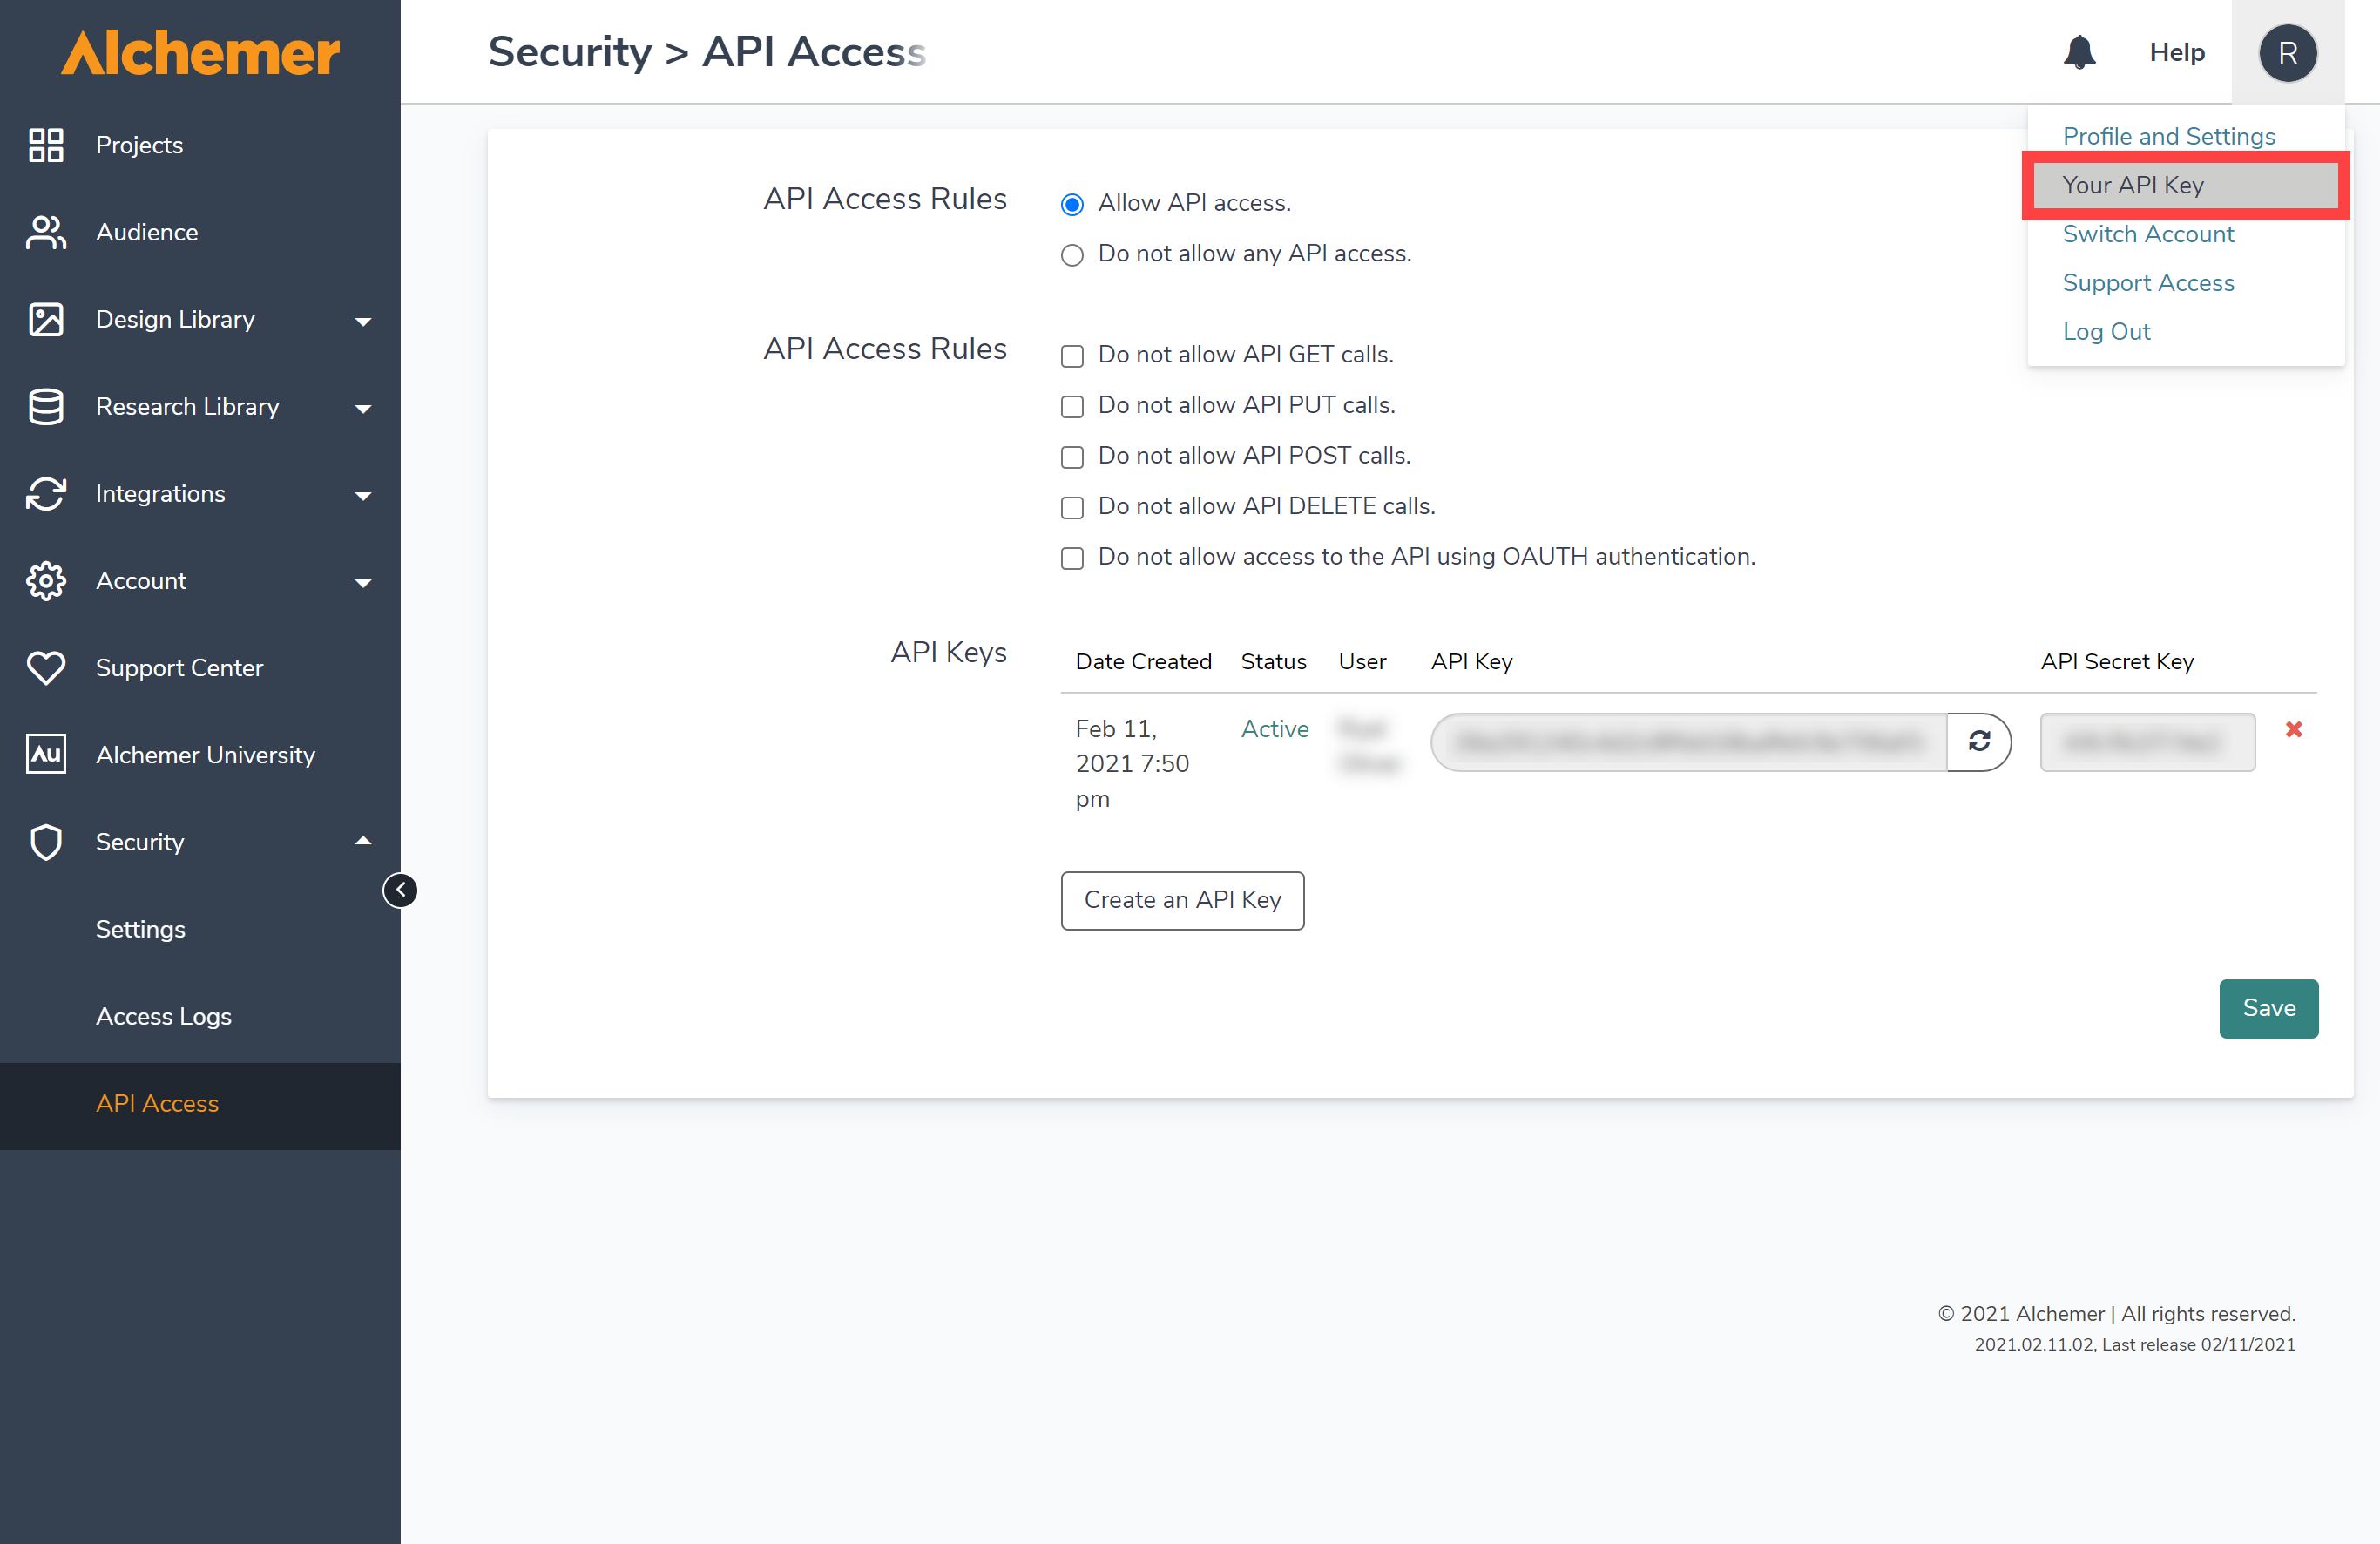Open Support Center link
The height and width of the screenshot is (1544, 2380).
pyautogui.click(x=179, y=668)
